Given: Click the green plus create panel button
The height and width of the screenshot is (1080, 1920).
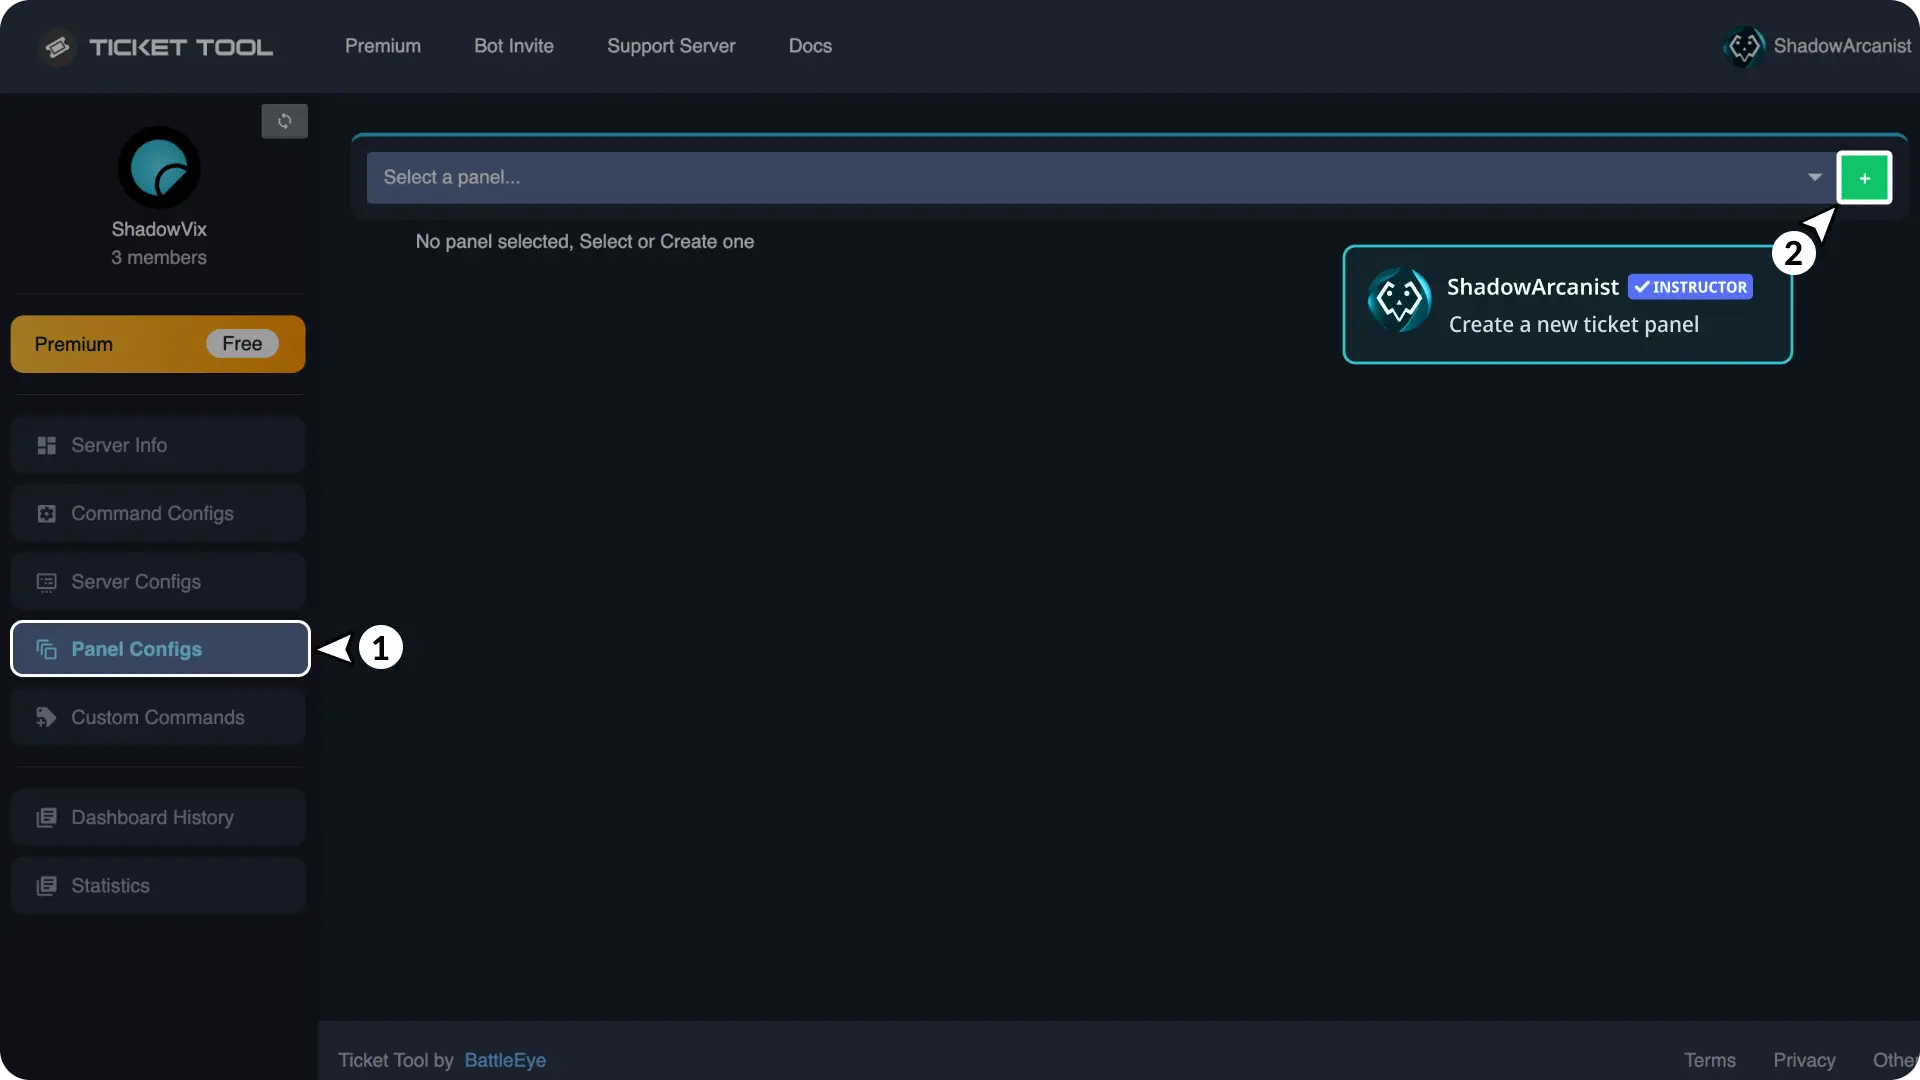Looking at the screenshot, I should (x=1864, y=178).
